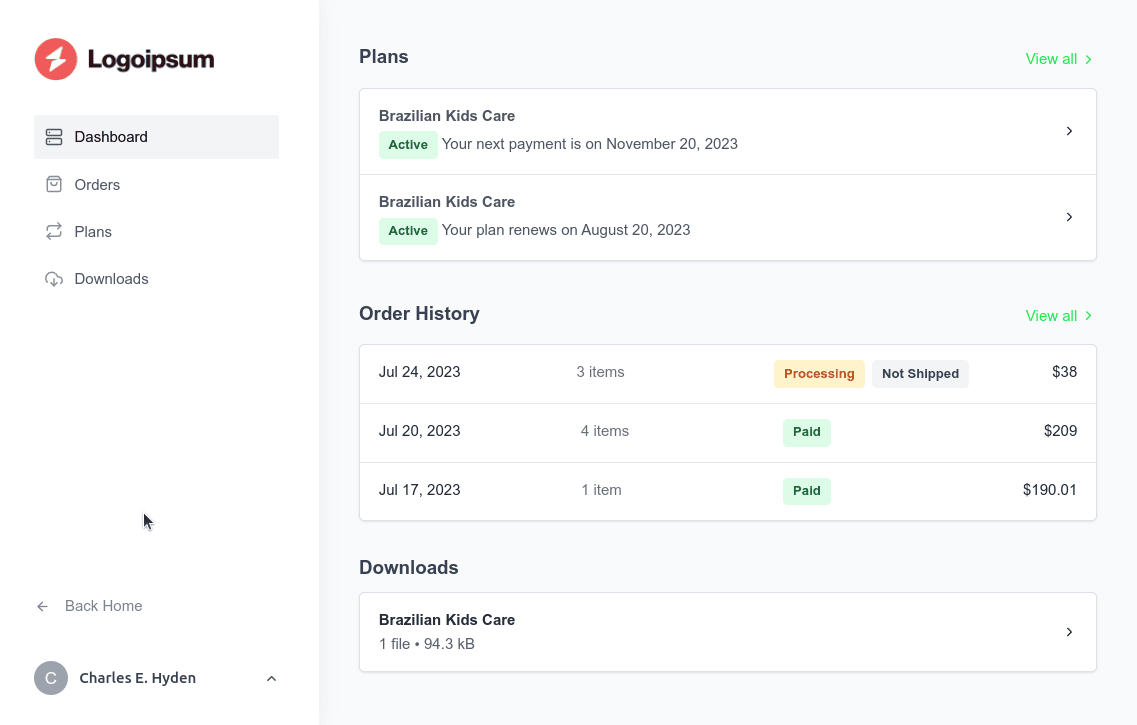Image resolution: width=1137 pixels, height=725 pixels.
Task: Click the green chevron beside Plans View all
Action: coord(1090,59)
